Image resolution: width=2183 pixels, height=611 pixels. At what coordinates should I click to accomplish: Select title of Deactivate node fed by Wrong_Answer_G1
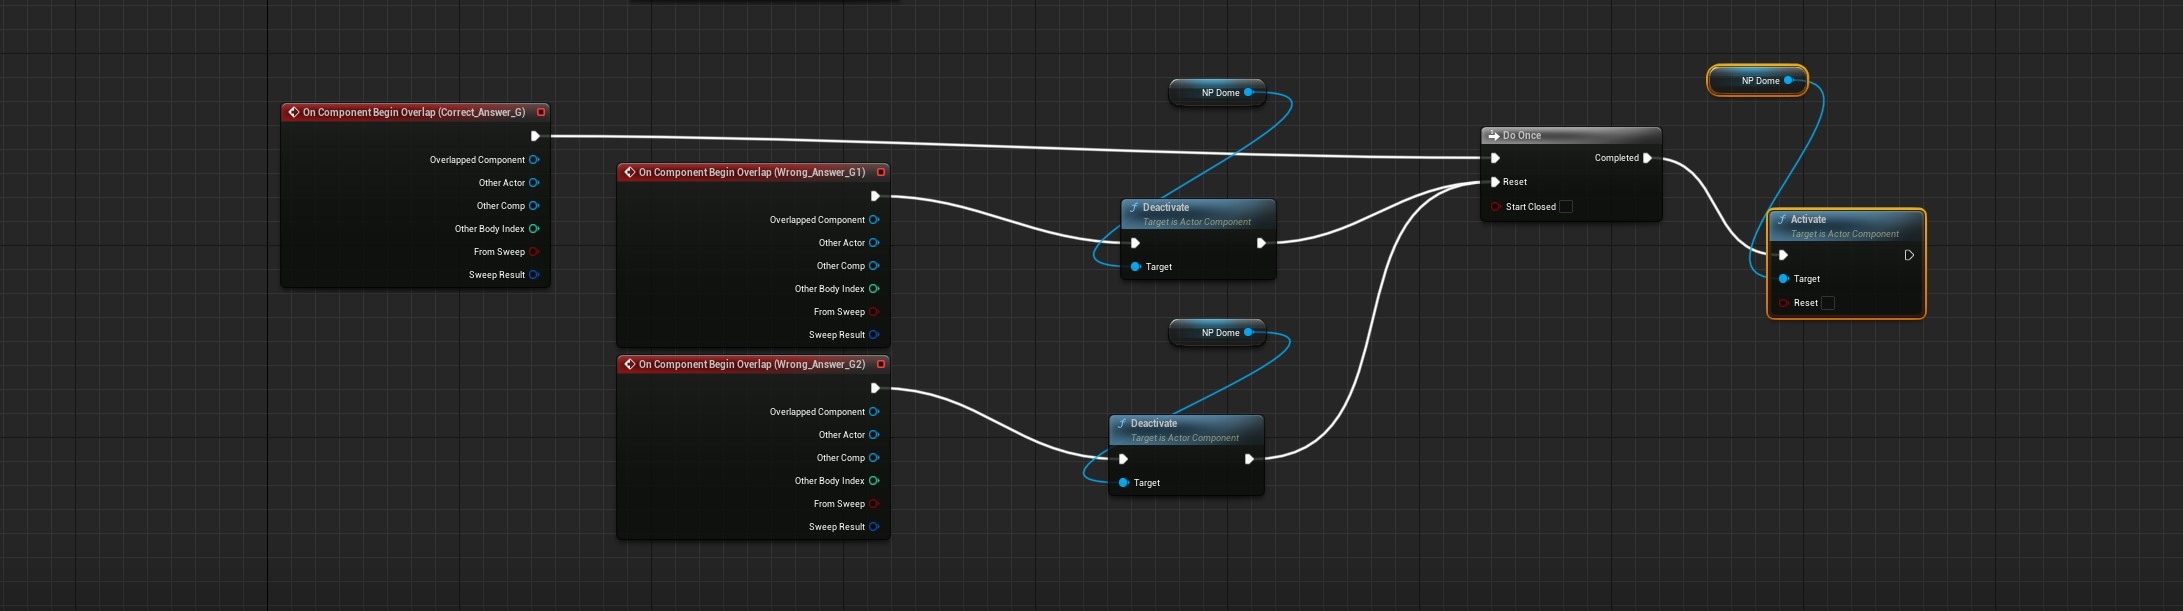tap(1166, 207)
